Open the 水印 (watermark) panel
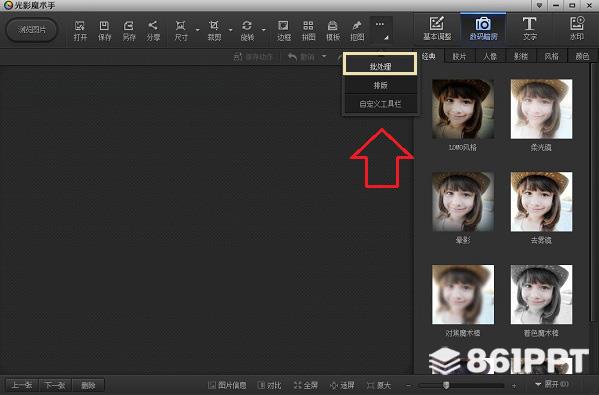The width and height of the screenshot is (599, 395). 576,29
